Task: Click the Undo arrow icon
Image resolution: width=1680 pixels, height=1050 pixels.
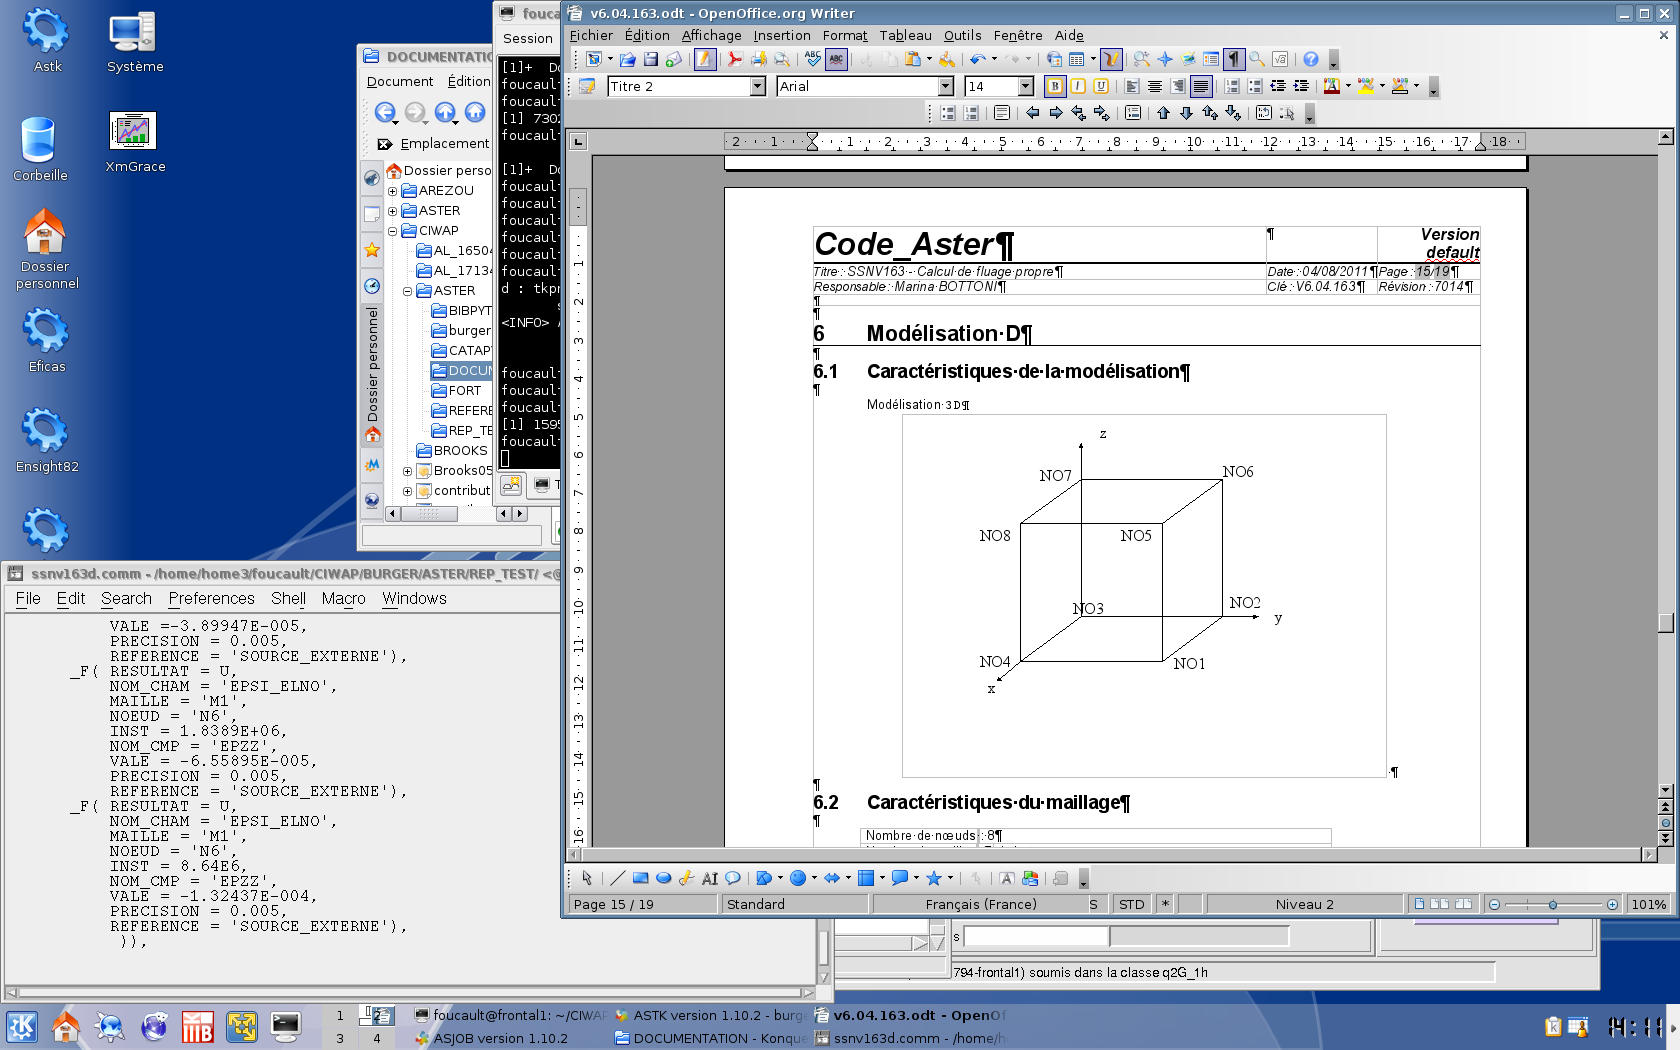Action: tap(977, 60)
